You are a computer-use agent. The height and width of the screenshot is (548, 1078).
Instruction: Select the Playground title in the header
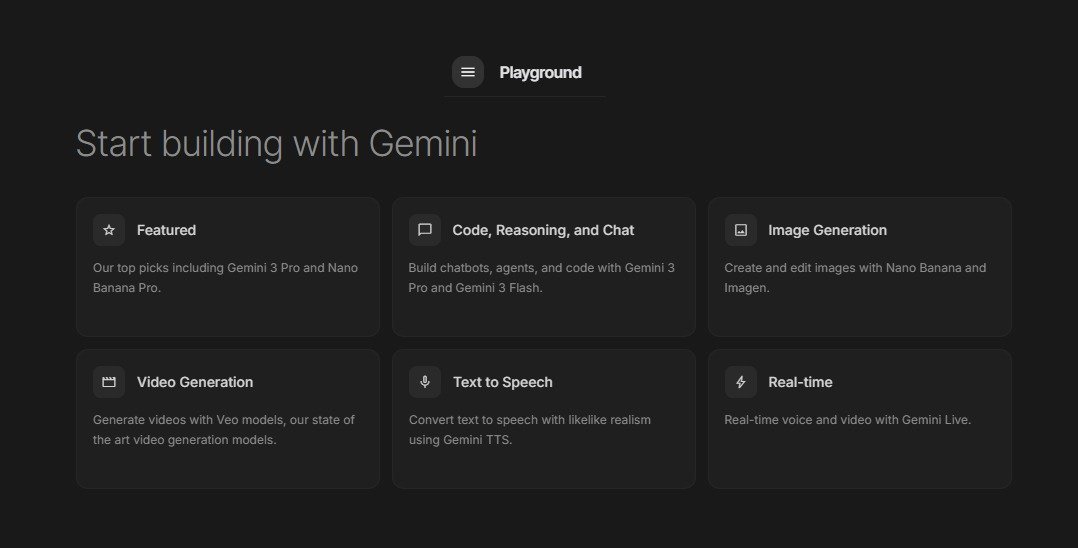(540, 72)
